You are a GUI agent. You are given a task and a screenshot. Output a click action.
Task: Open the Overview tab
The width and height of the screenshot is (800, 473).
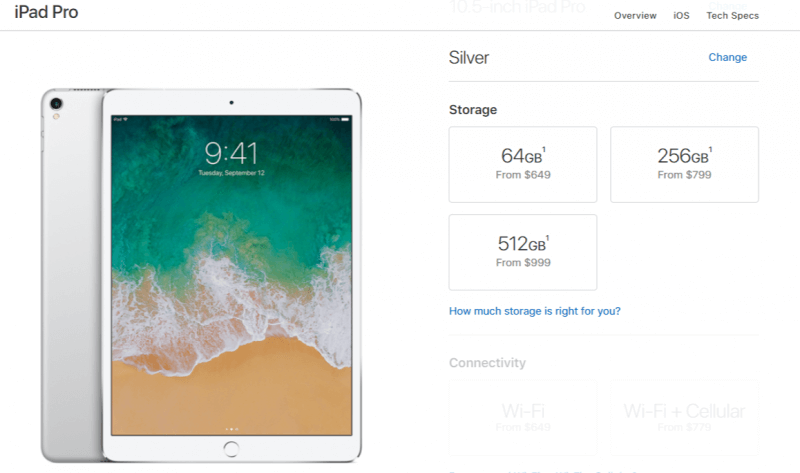click(x=635, y=16)
